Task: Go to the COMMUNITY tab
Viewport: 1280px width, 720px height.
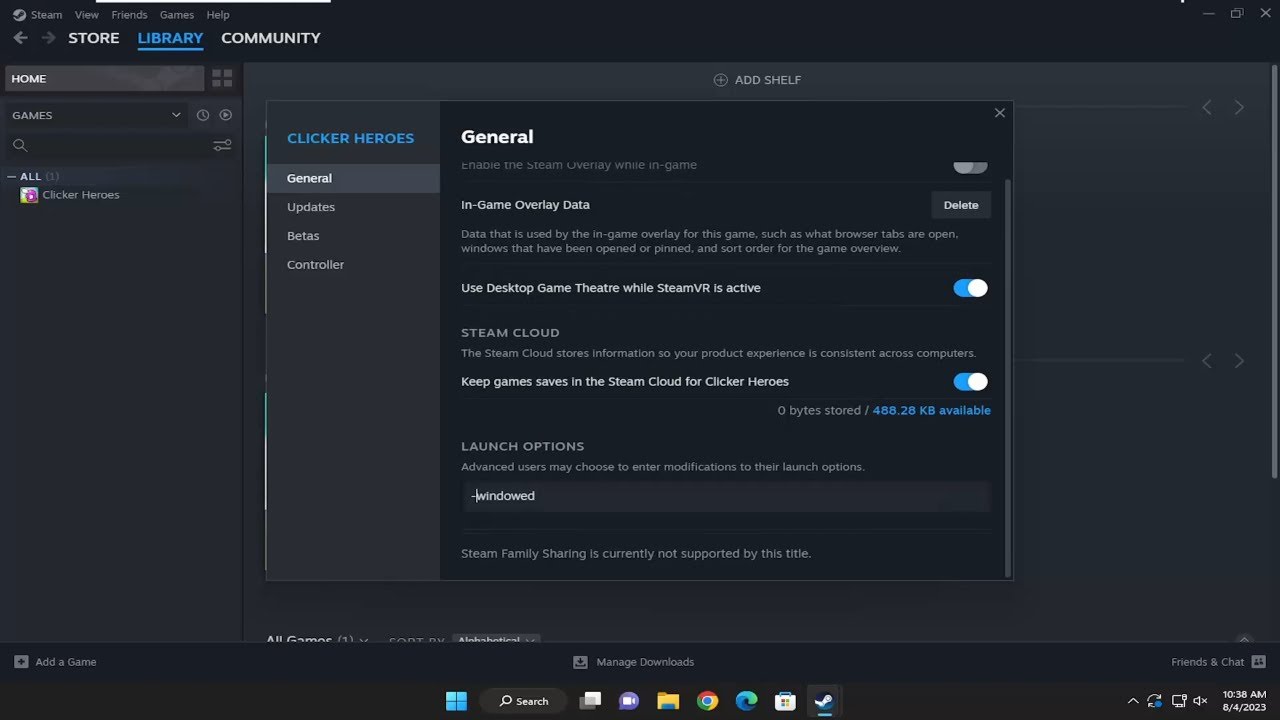Action: pos(271,38)
